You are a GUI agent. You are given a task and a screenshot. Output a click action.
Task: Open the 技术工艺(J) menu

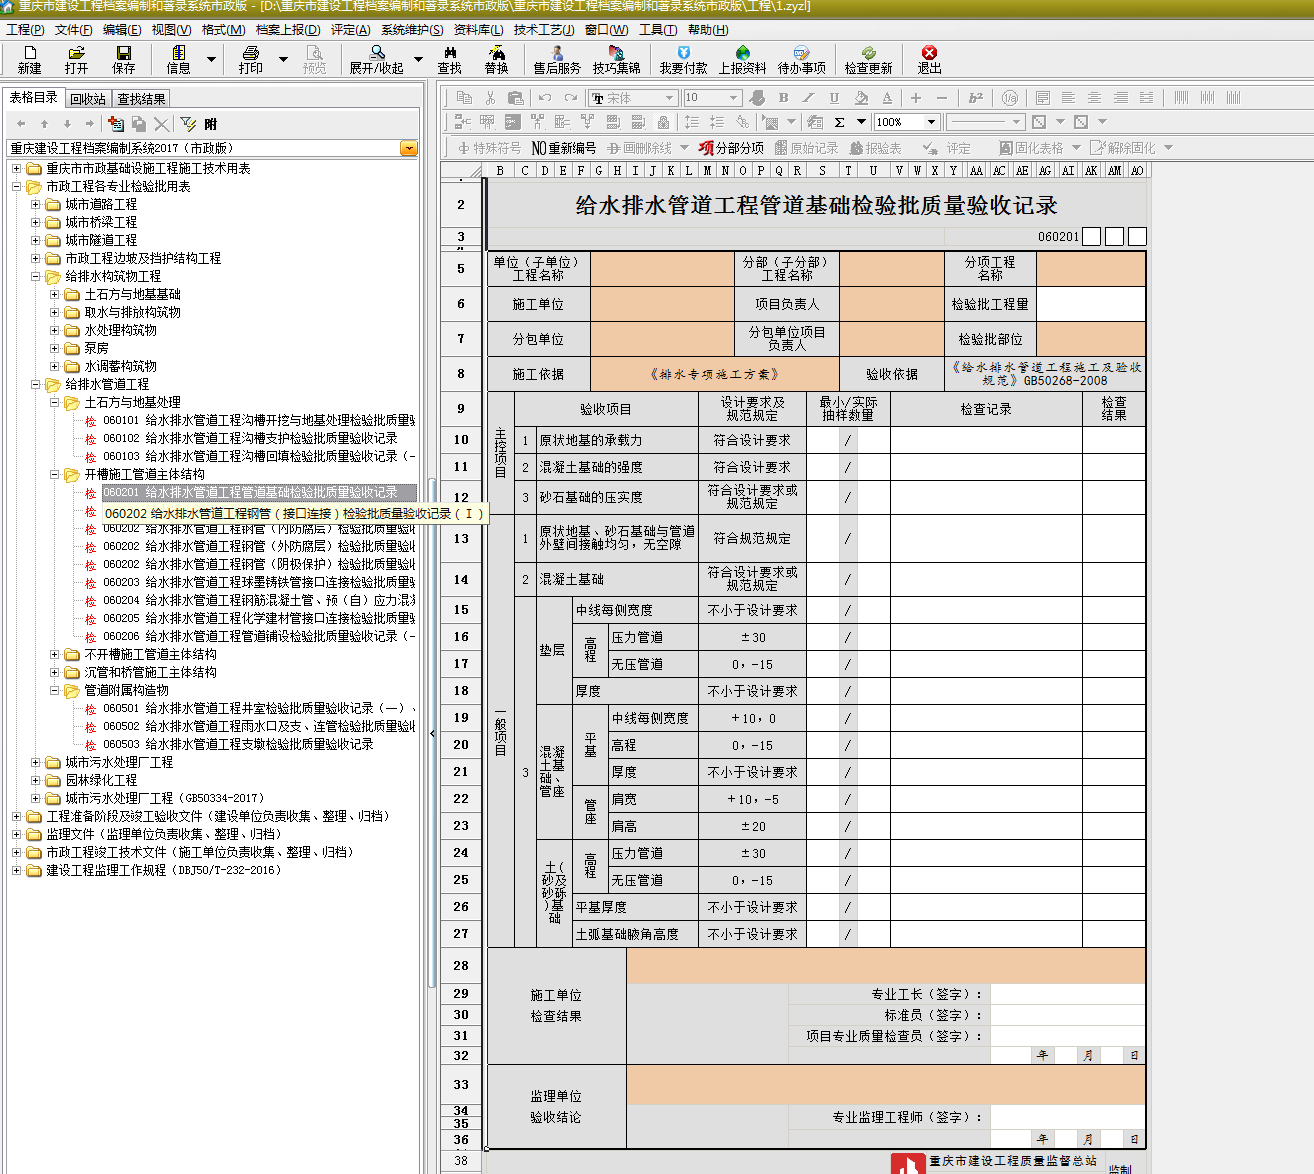point(544,29)
